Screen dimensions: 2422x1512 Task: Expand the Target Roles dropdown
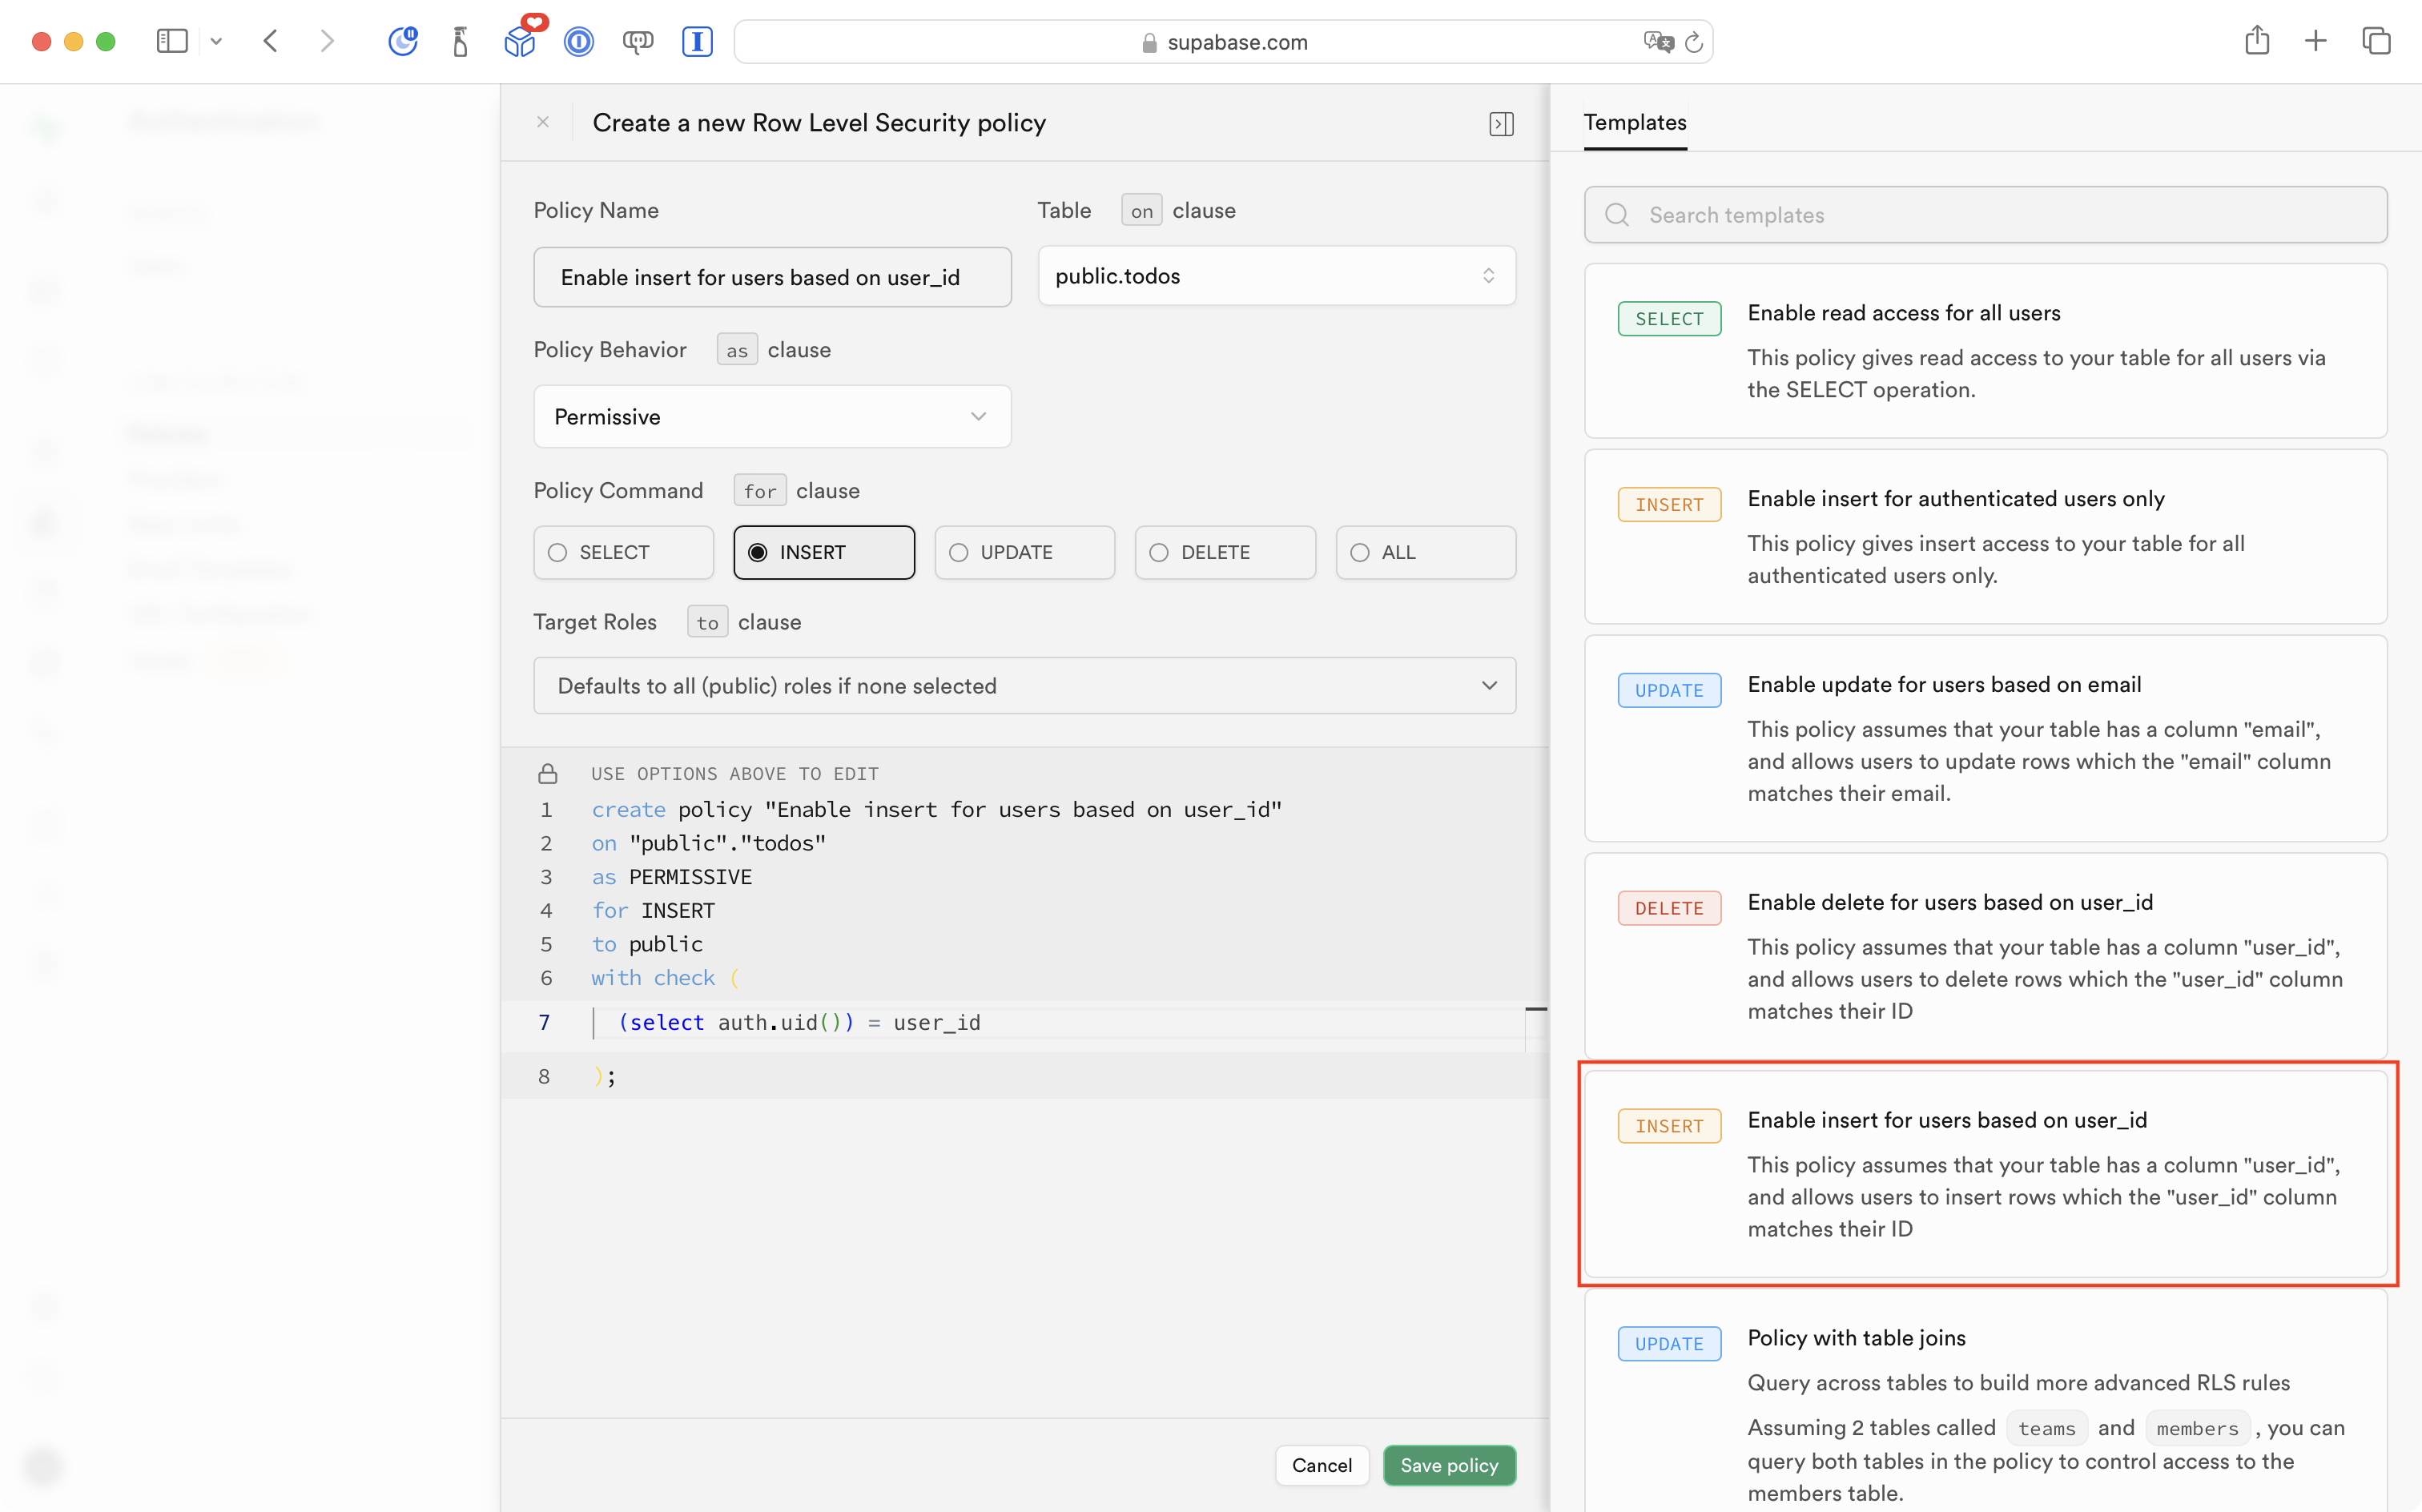(x=1024, y=686)
